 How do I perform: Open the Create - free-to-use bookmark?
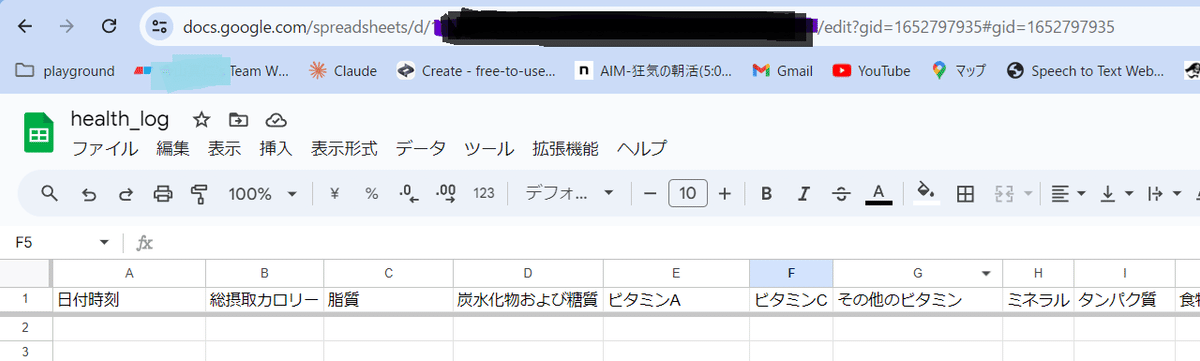(x=475, y=71)
